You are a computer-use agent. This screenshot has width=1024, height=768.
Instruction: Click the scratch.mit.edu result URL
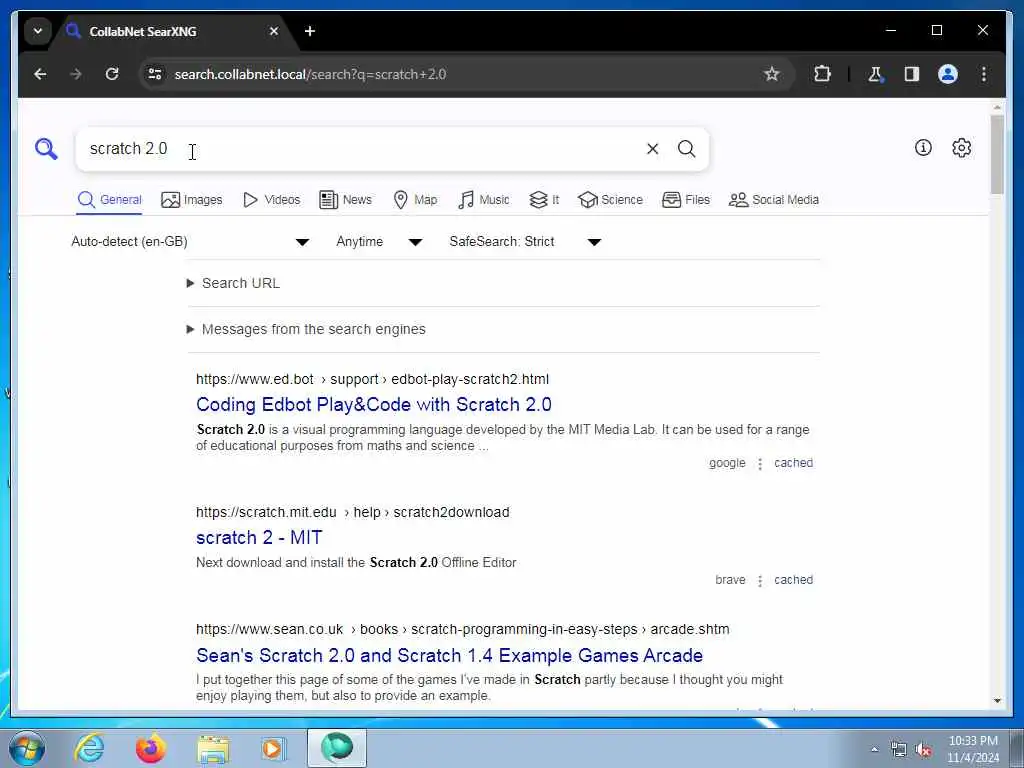[353, 513]
